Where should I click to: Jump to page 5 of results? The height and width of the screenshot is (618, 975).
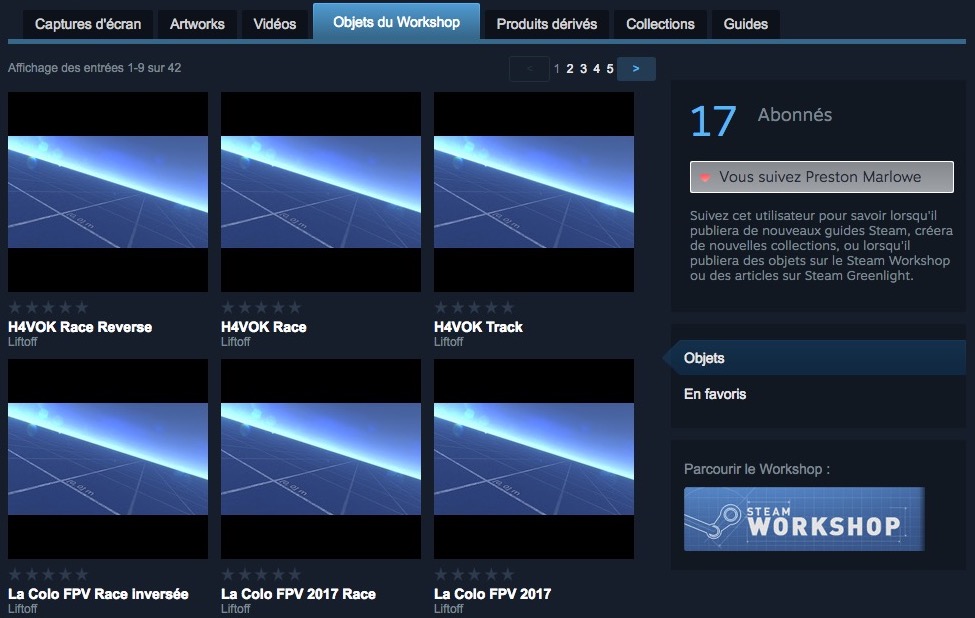[x=610, y=69]
